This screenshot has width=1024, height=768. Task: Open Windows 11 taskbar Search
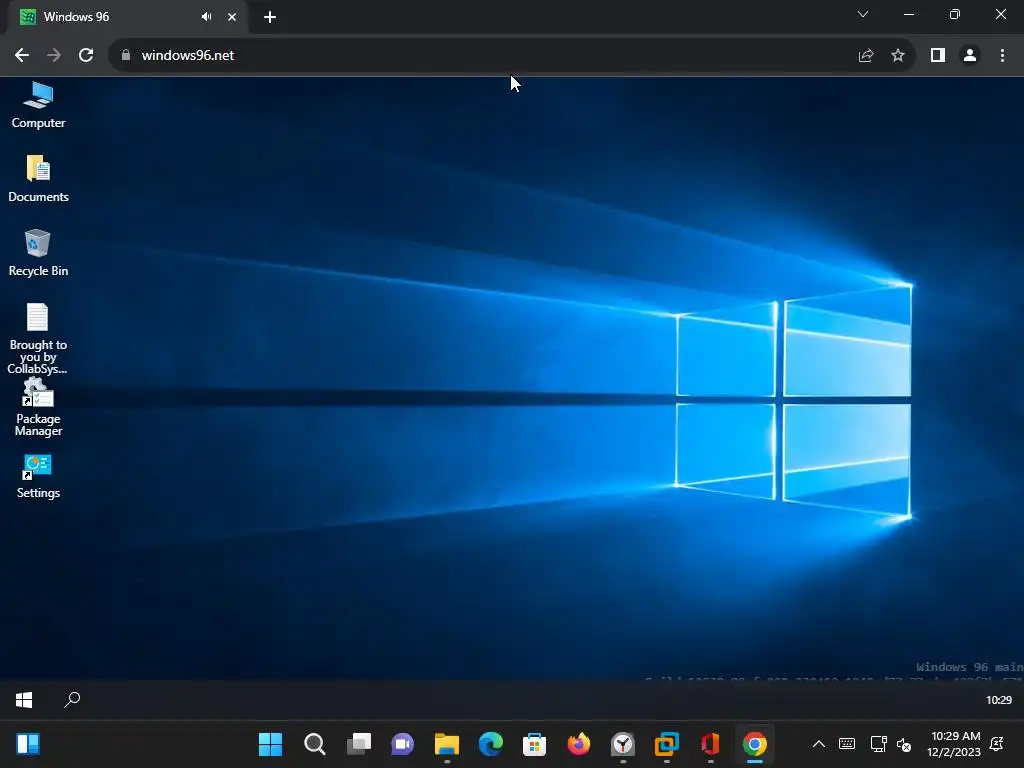(315, 744)
